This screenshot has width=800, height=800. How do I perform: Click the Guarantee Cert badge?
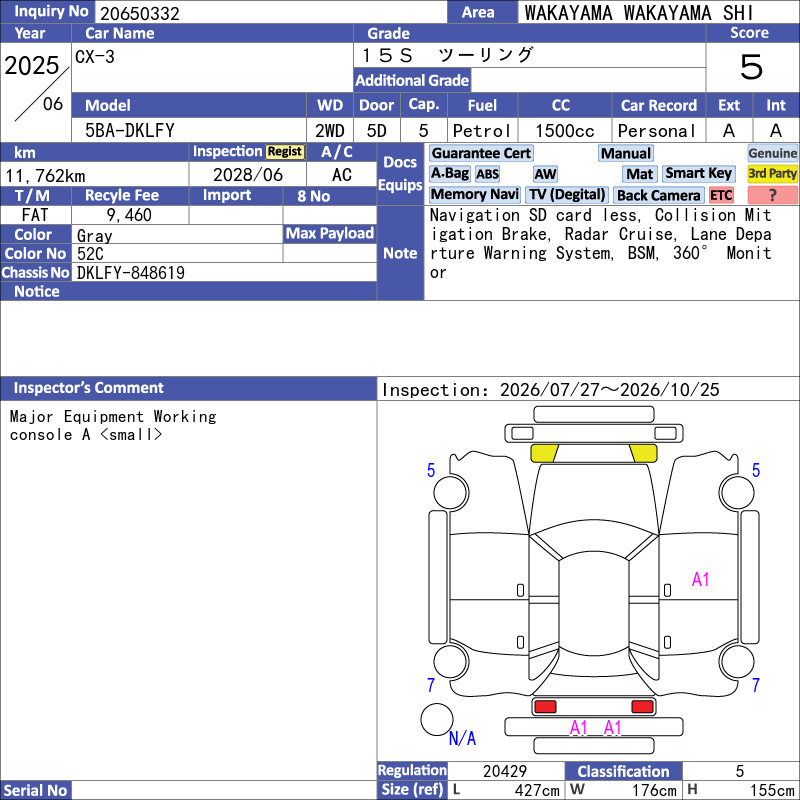coord(481,154)
